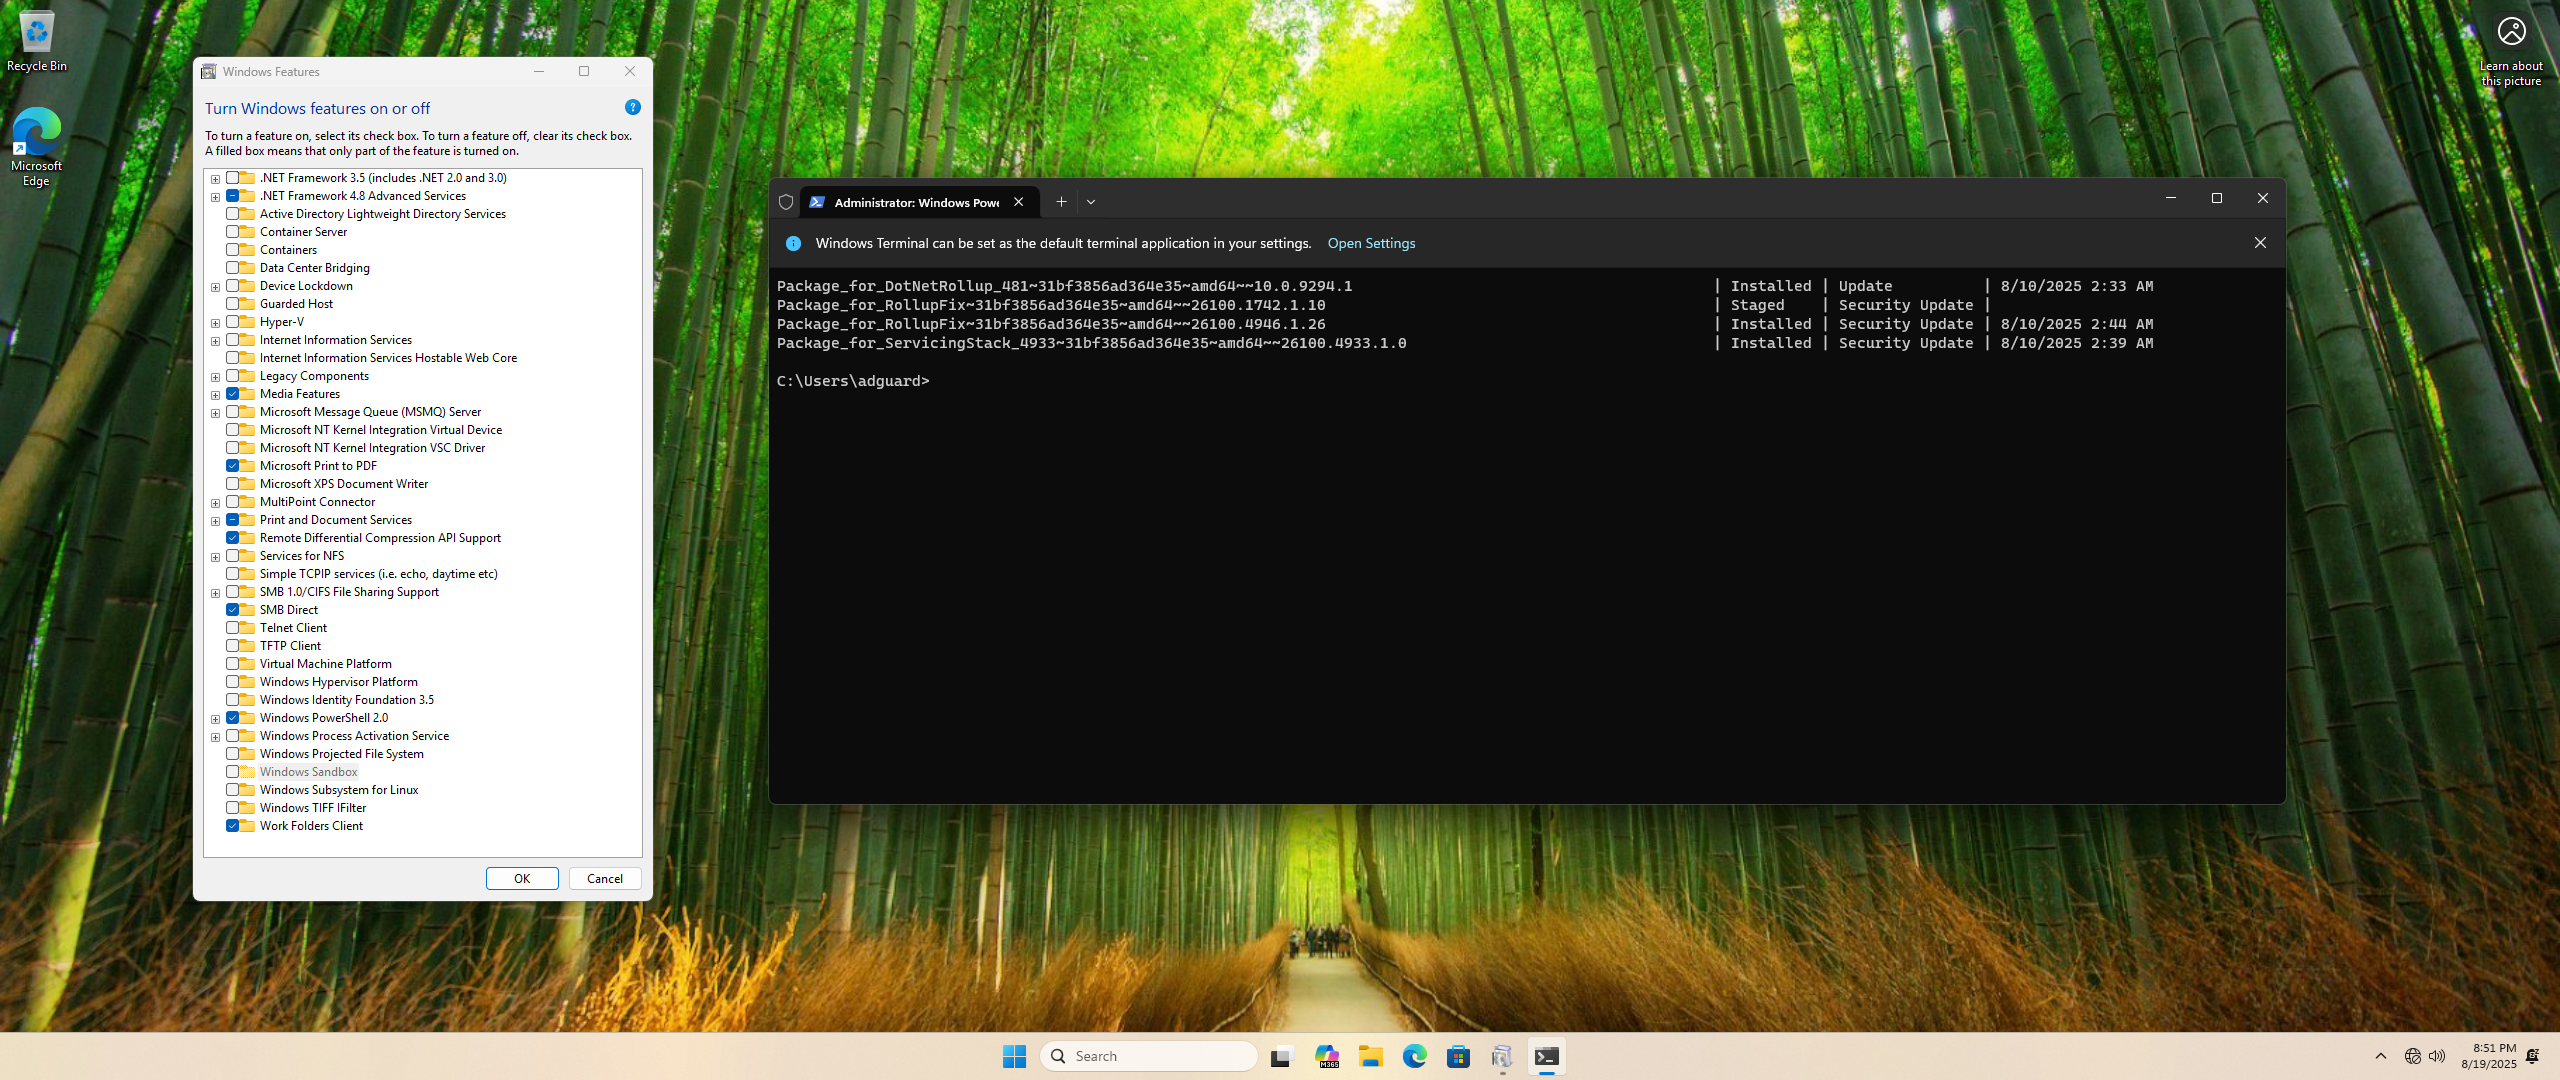The image size is (2560, 1080).
Task: Open the Microsoft Edge desktop shortcut
Action: point(37,146)
